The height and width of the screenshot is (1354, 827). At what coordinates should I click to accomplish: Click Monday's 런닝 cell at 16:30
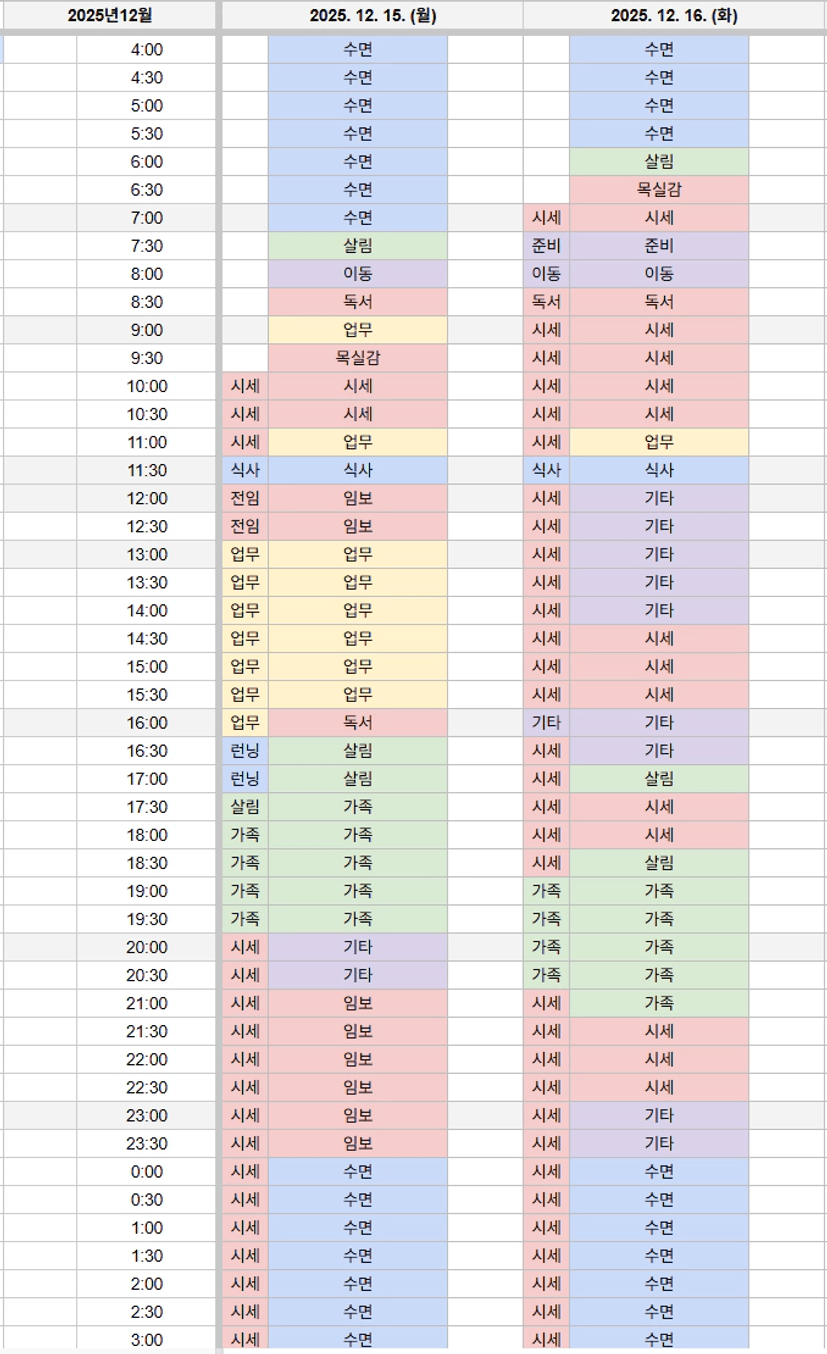point(245,751)
